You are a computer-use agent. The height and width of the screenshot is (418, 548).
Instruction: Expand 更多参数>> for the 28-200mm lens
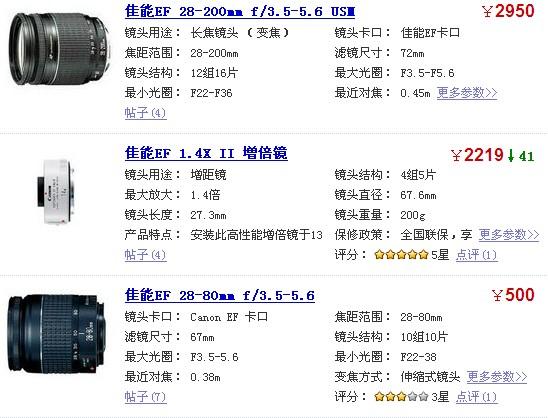[x=467, y=93]
